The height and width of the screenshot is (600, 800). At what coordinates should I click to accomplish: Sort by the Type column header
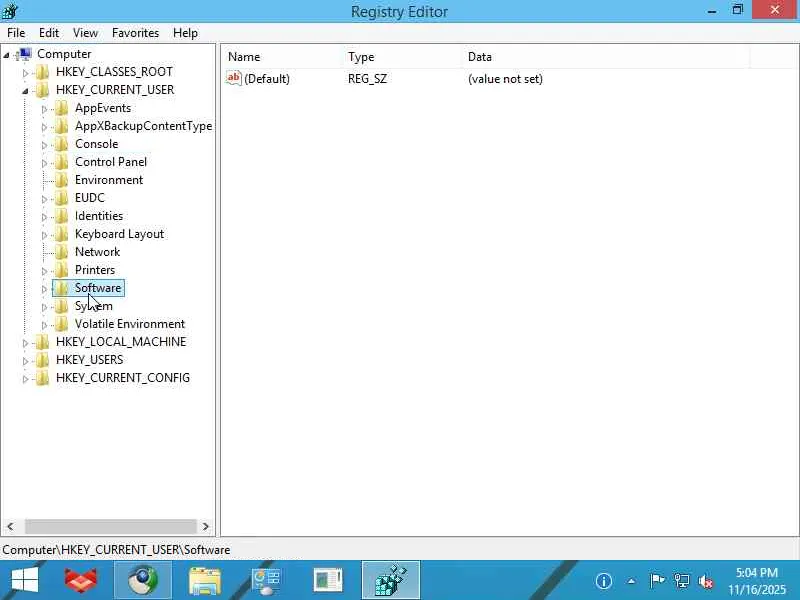pyautogui.click(x=403, y=57)
